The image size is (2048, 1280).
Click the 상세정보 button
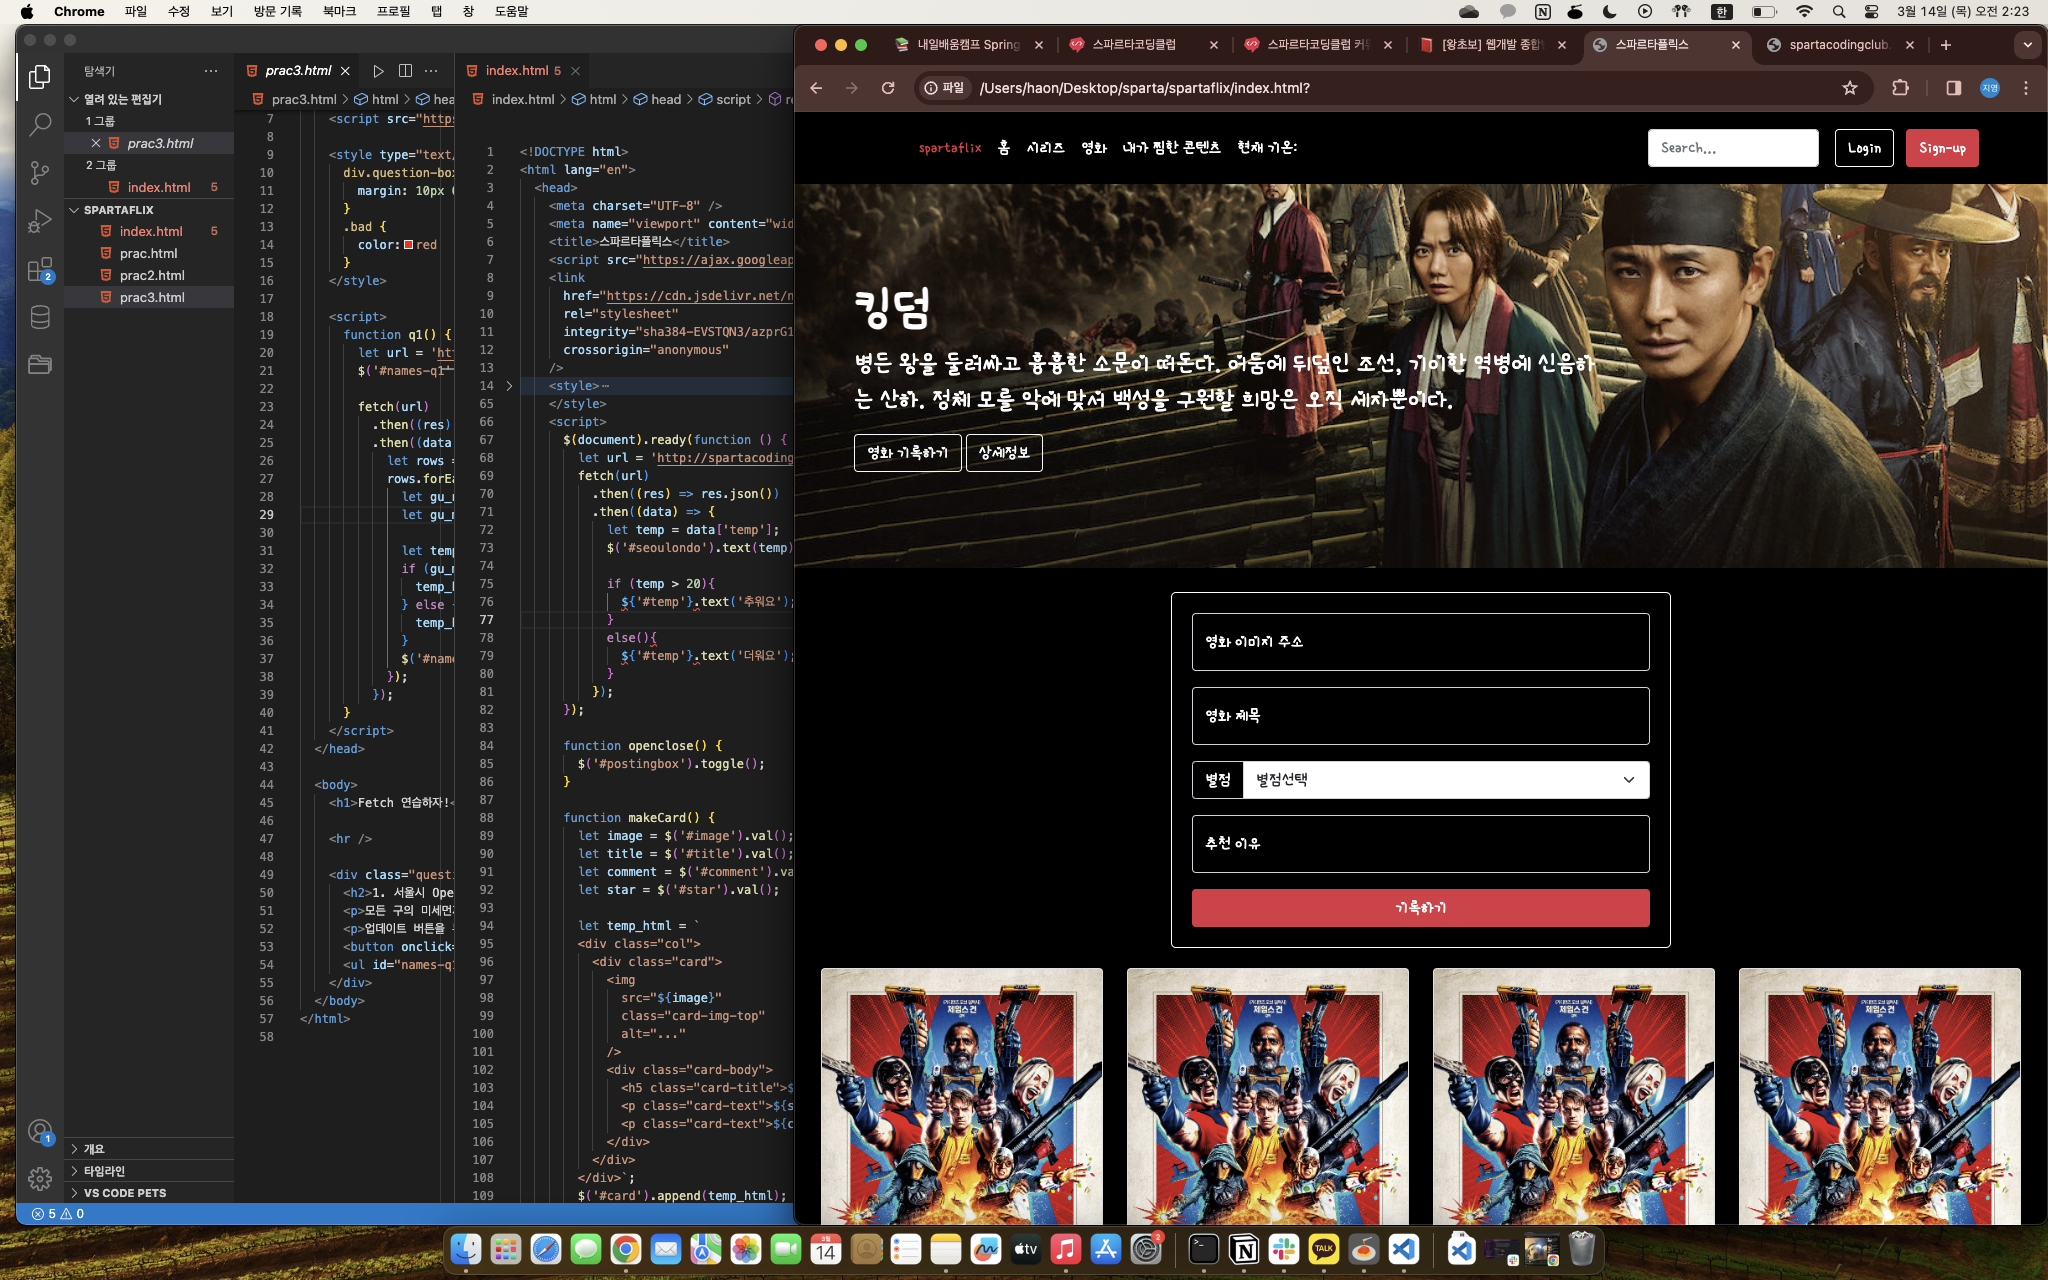coord(1004,453)
